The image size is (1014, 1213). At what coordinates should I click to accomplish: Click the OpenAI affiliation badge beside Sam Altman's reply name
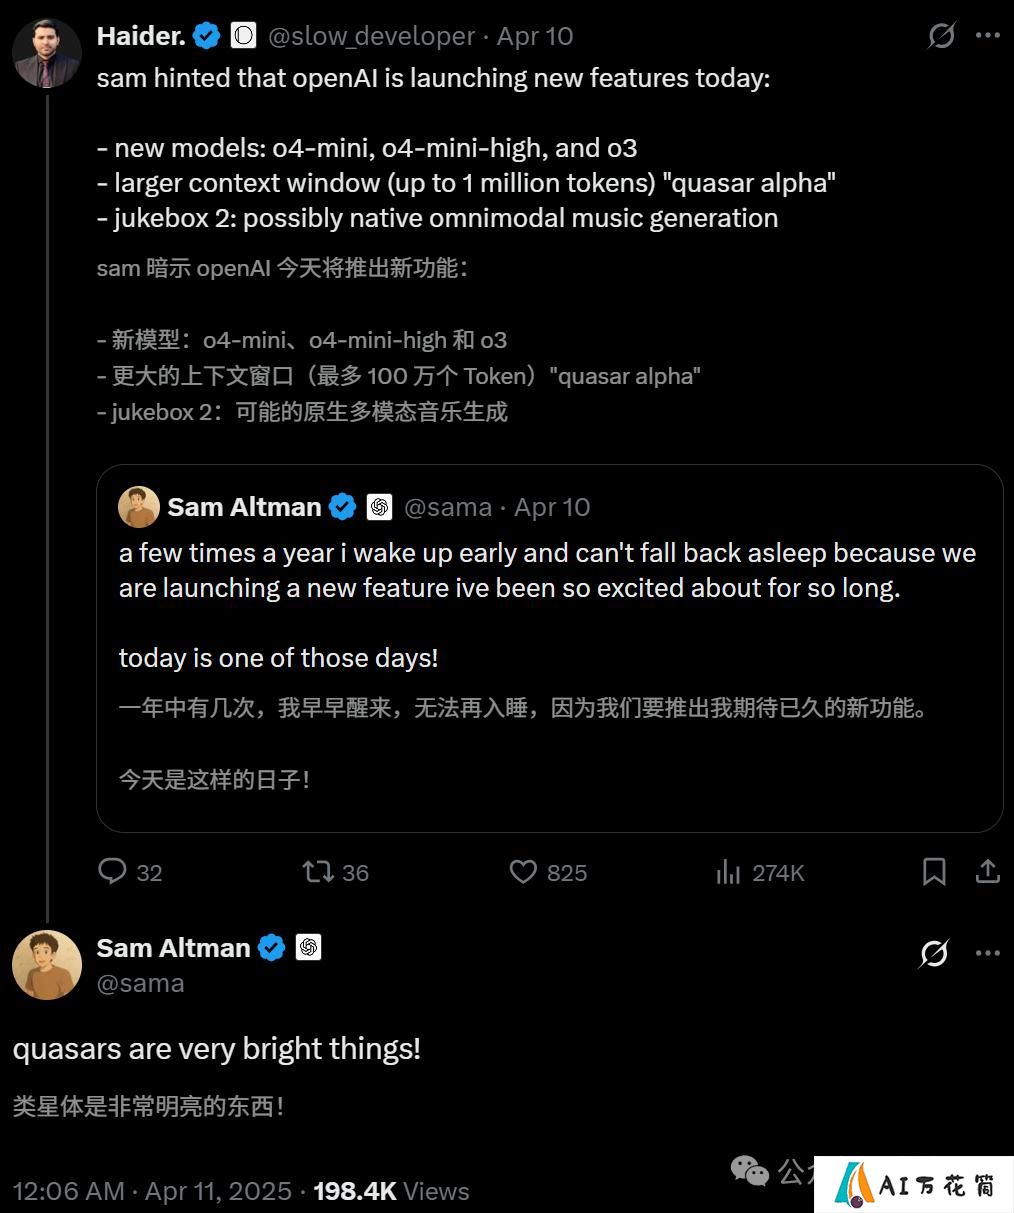pos(308,948)
